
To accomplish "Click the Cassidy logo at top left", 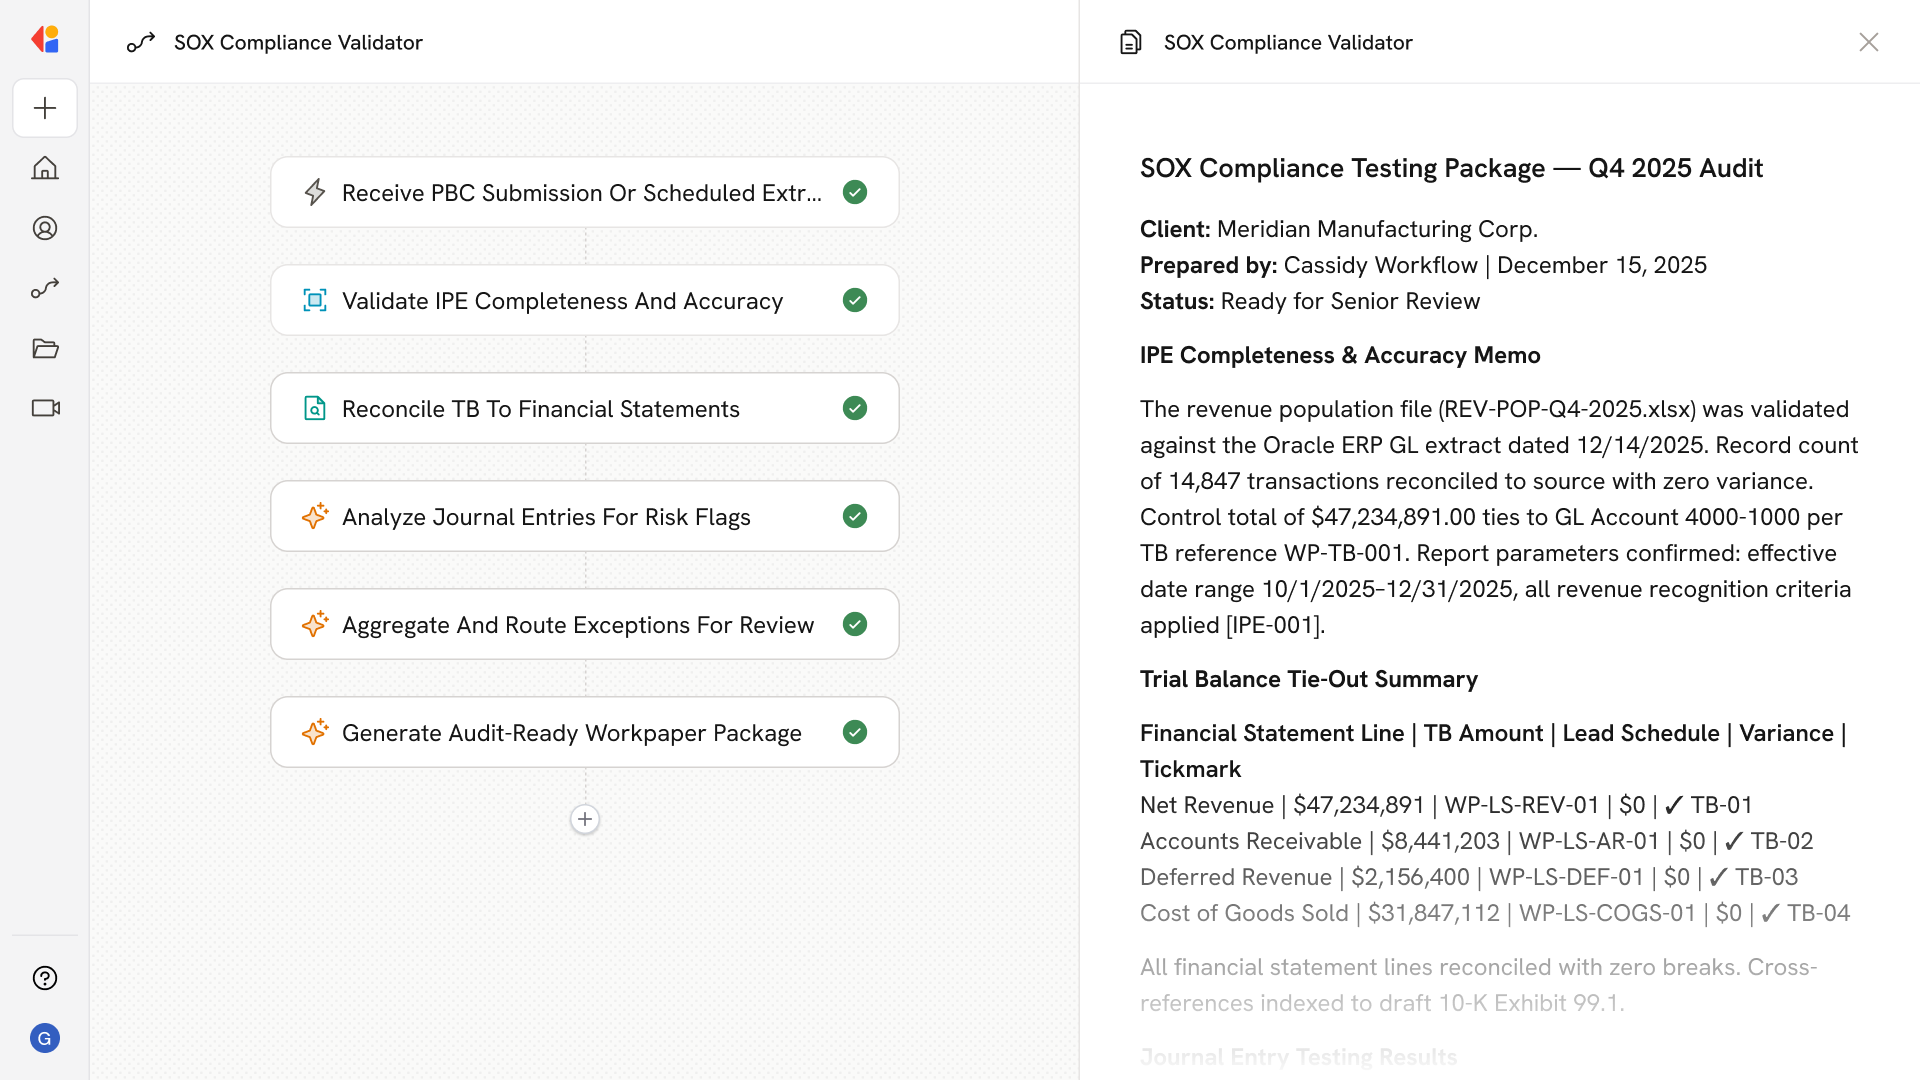I will pos(45,40).
